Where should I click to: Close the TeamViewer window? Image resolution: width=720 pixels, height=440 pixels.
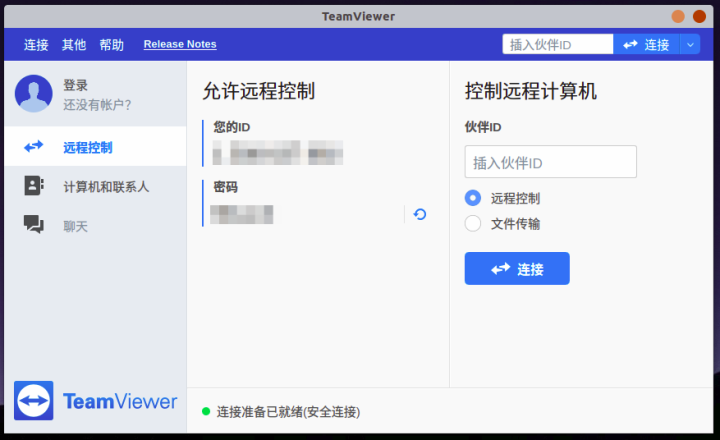pyautogui.click(x=699, y=17)
